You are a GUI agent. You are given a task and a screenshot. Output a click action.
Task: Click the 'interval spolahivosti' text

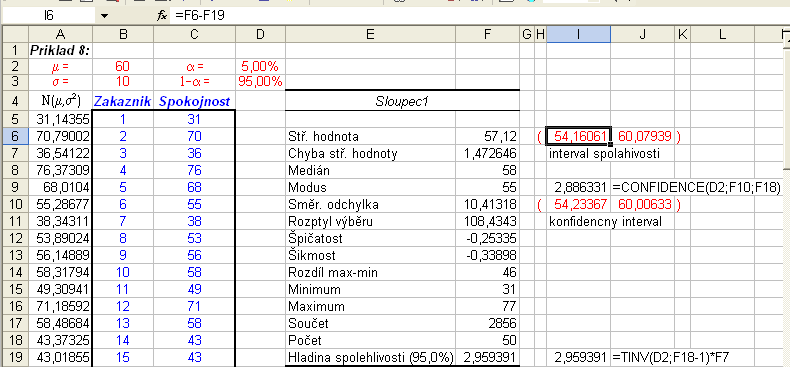(x=604, y=154)
